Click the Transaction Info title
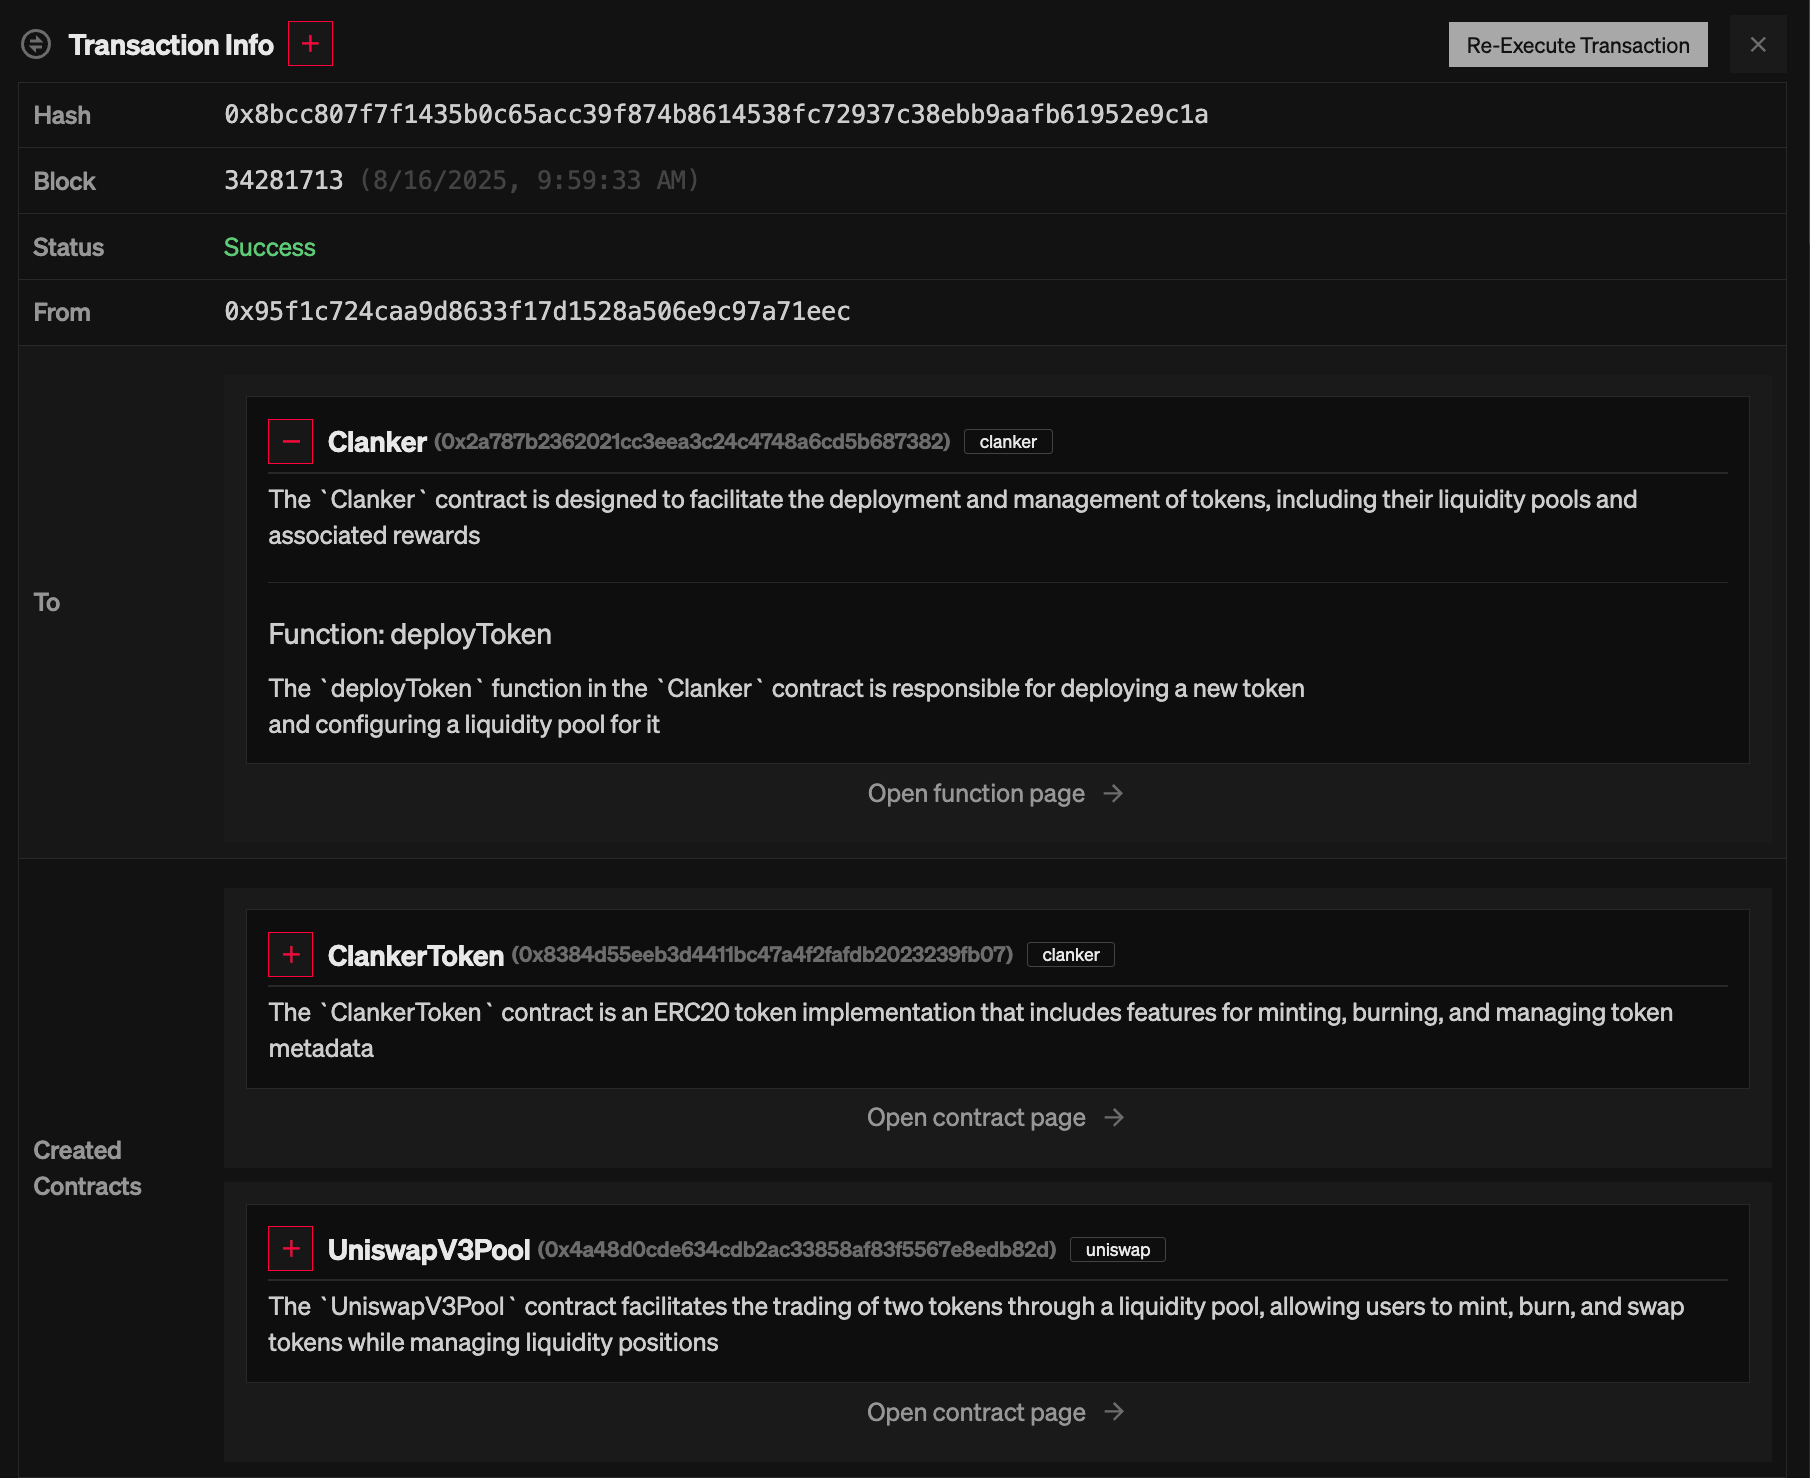The height and width of the screenshot is (1478, 1810). tap(171, 45)
